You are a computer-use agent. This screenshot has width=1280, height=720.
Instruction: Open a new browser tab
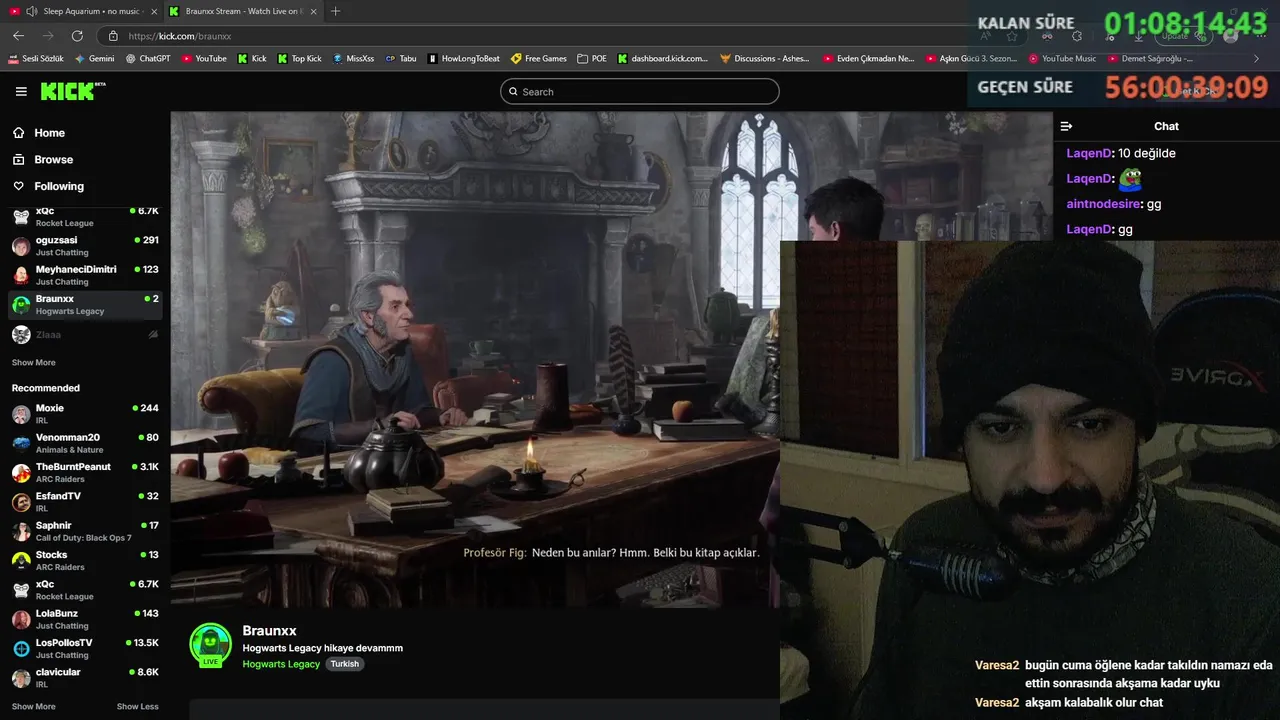point(335,11)
